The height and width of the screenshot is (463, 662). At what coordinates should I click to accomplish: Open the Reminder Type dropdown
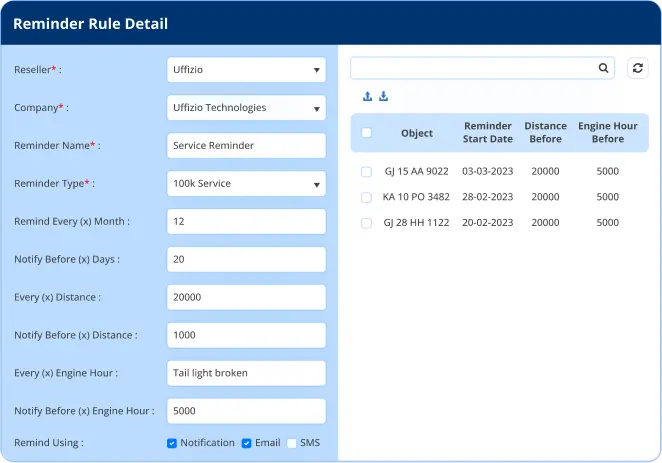point(246,184)
